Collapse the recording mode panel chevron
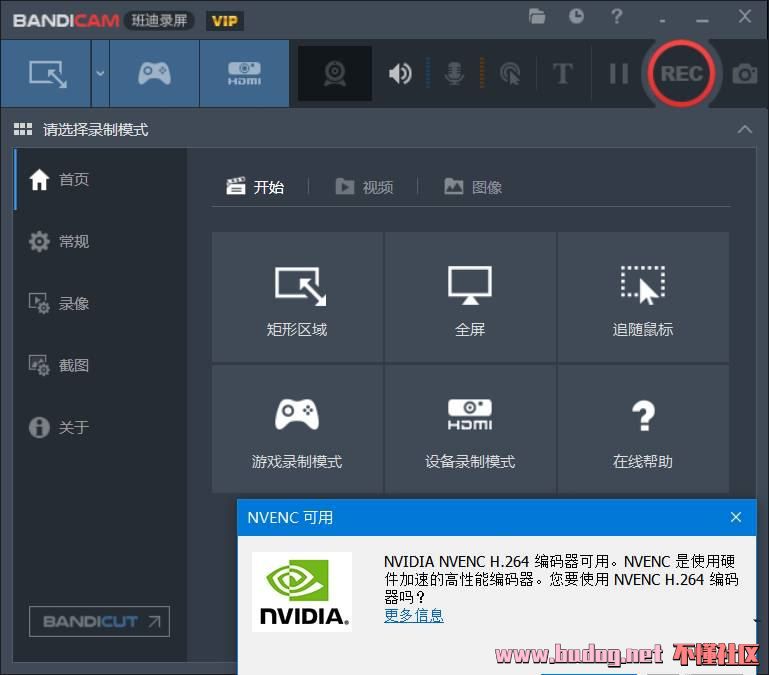The height and width of the screenshot is (675, 769). coord(744,129)
